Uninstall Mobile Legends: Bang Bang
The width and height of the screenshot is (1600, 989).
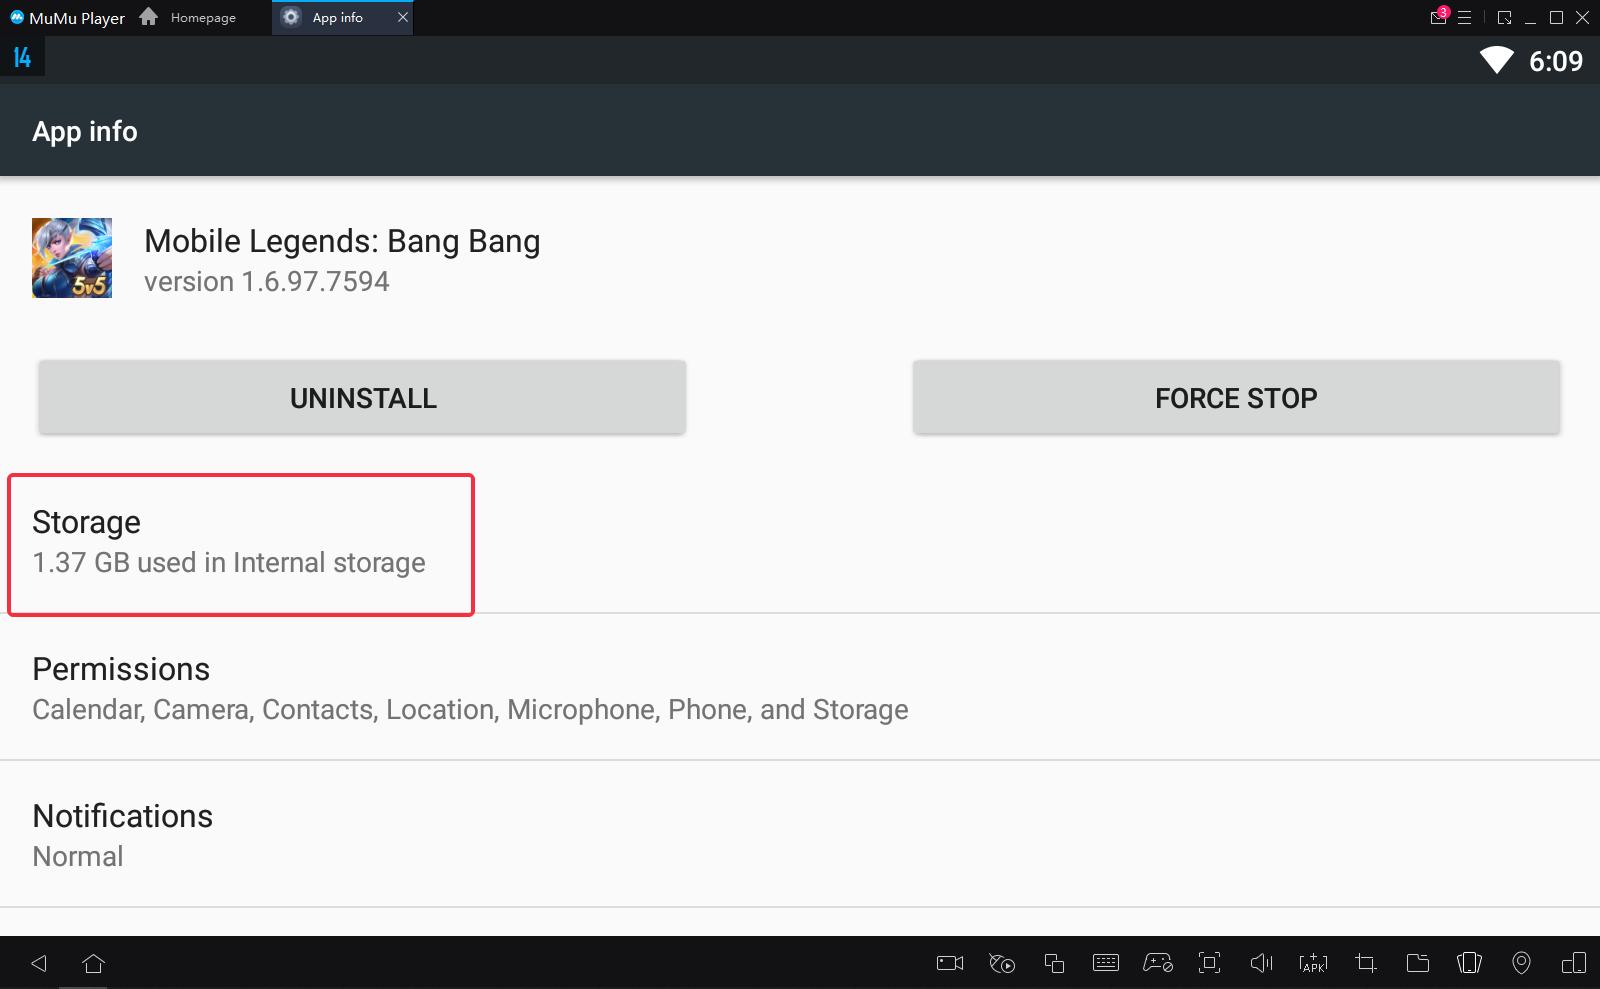tap(362, 398)
